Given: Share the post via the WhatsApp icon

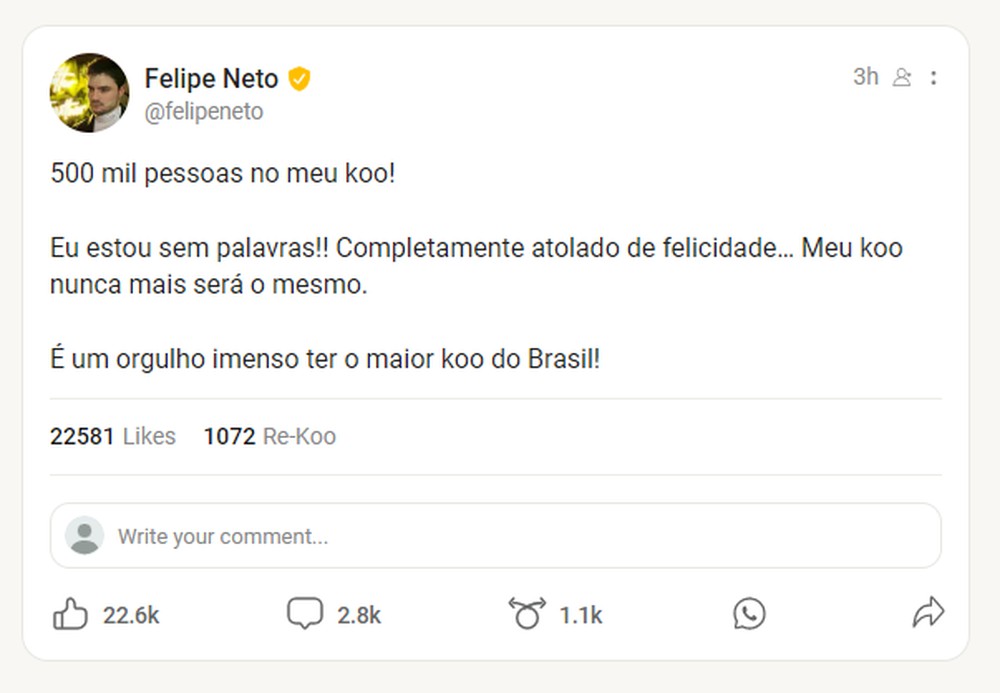Looking at the screenshot, I should [x=750, y=613].
